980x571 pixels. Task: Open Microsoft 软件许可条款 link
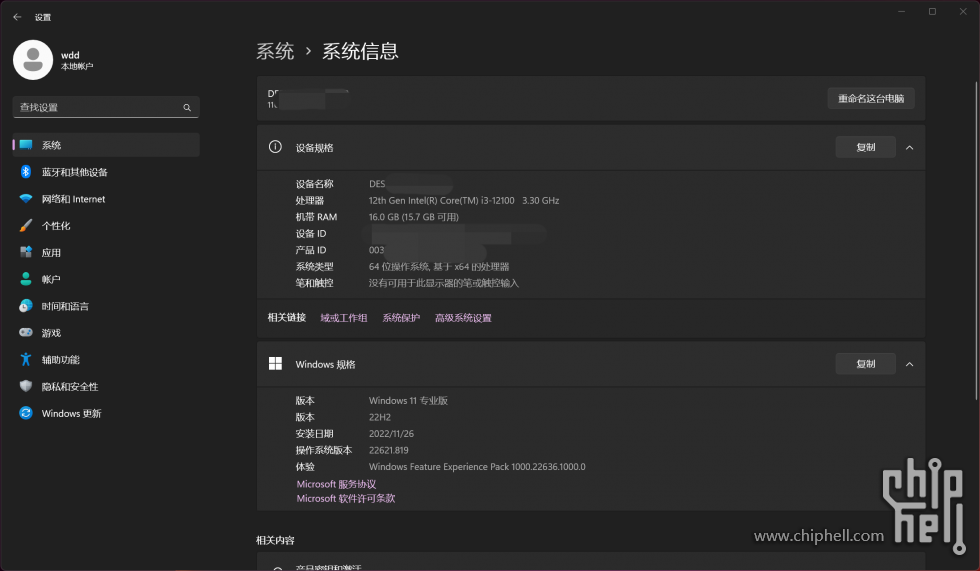346,499
